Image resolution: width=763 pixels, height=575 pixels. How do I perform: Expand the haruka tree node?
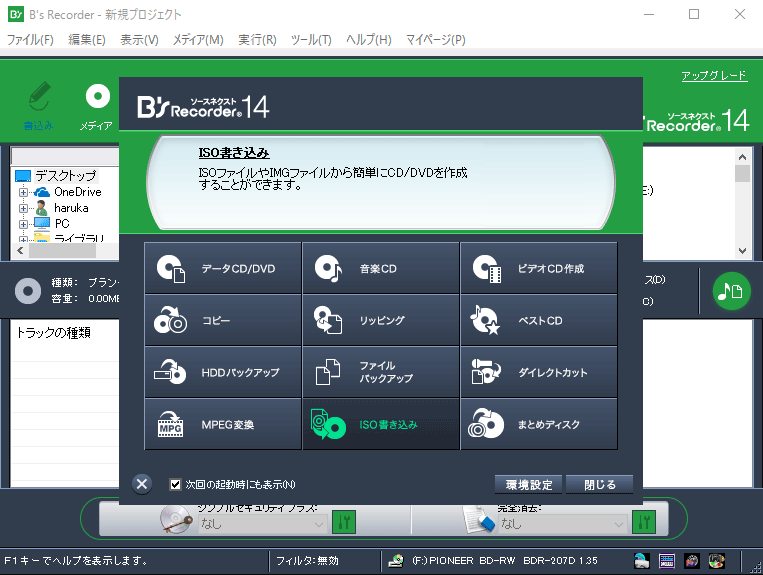[x=23, y=208]
